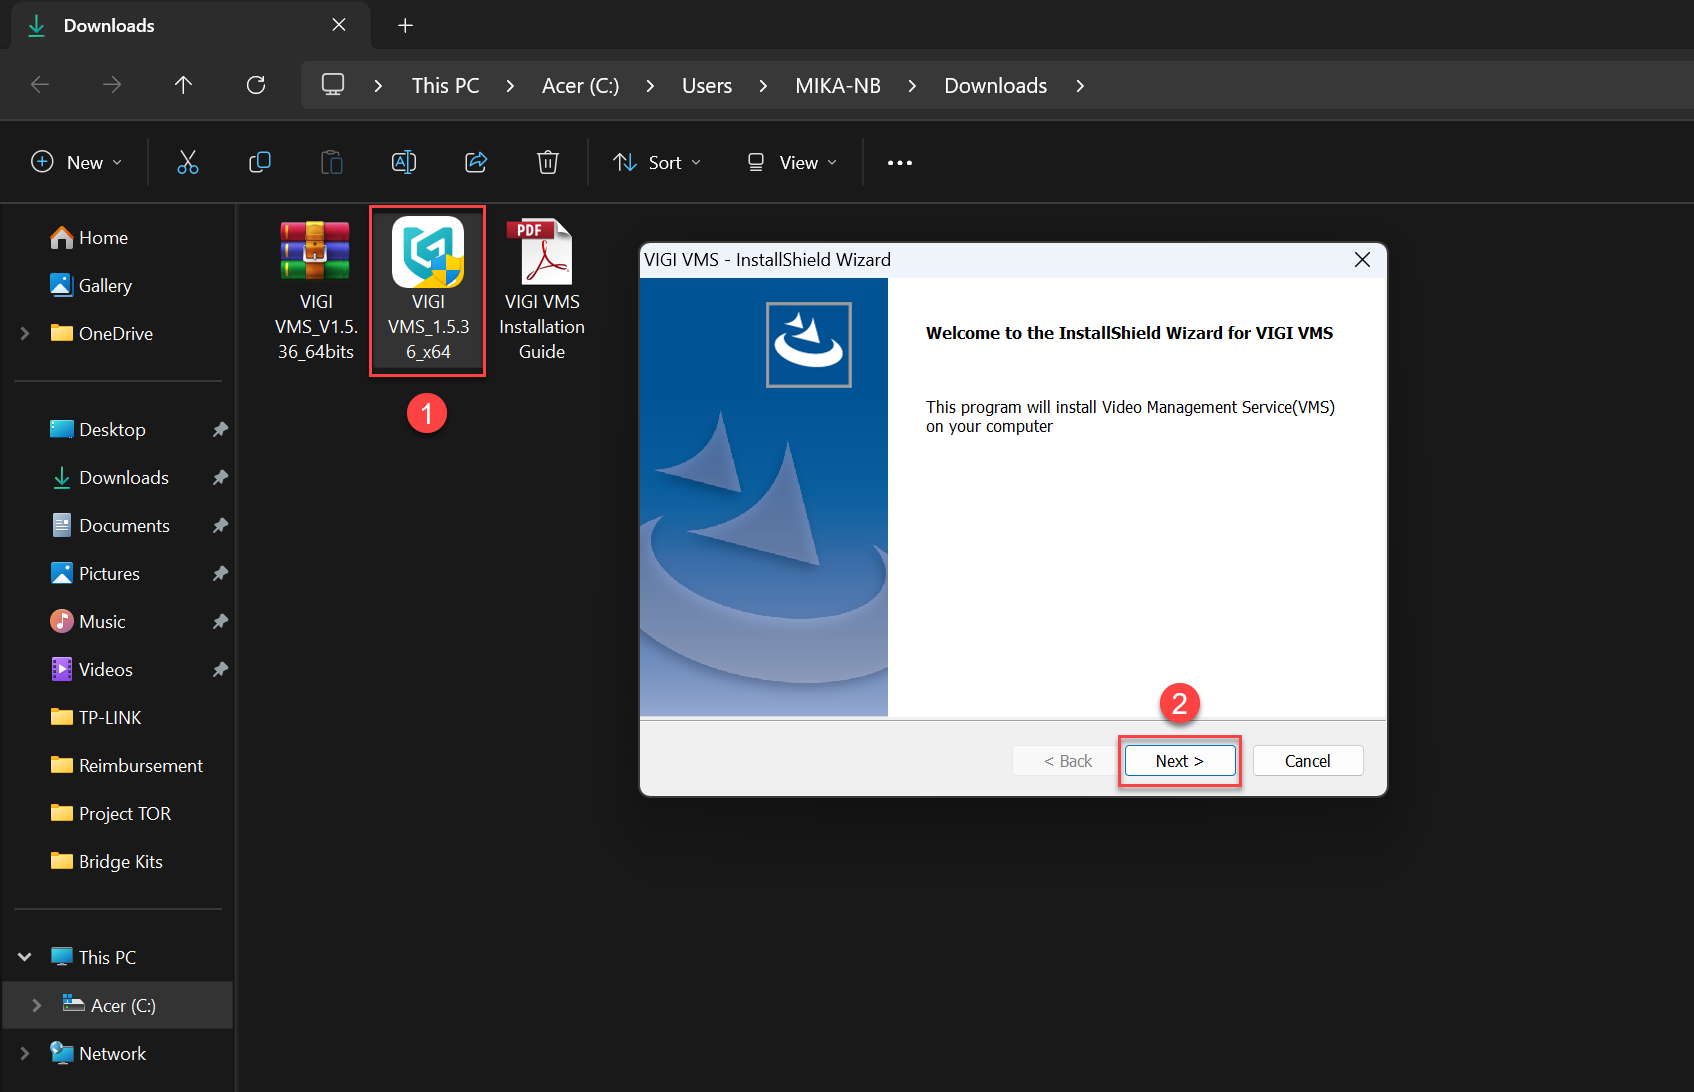Select the VIGI VMS Installation Guide PDF
The width and height of the screenshot is (1694, 1092).
click(542, 290)
